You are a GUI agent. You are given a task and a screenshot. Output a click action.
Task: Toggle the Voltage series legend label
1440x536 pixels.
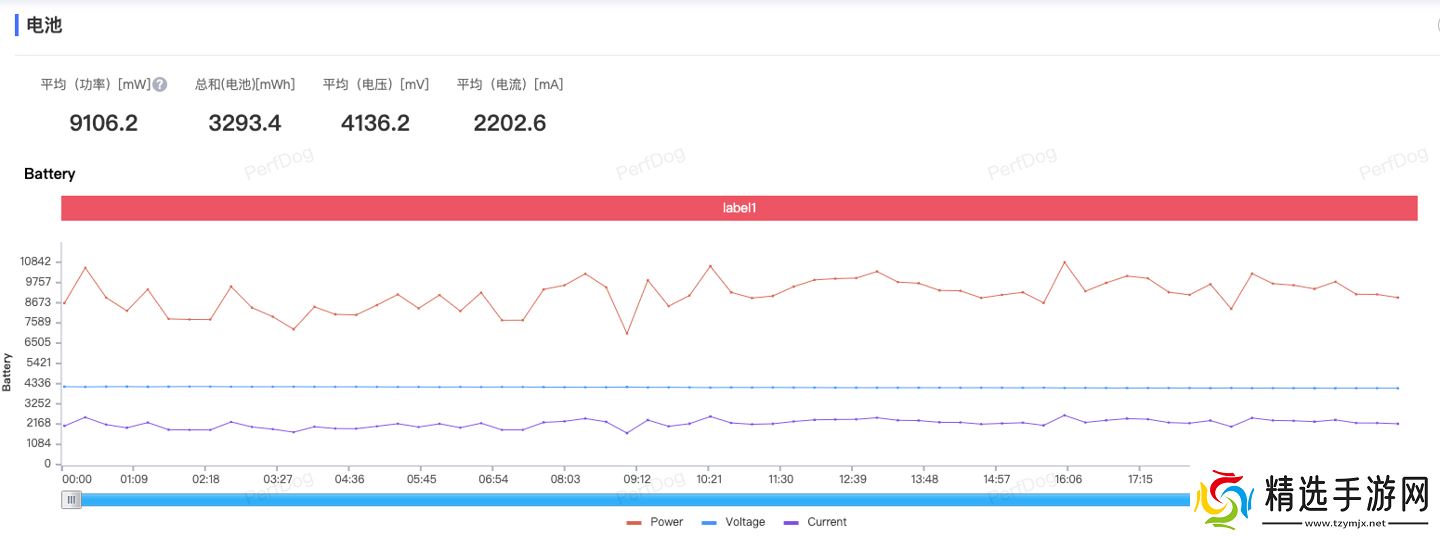(744, 522)
